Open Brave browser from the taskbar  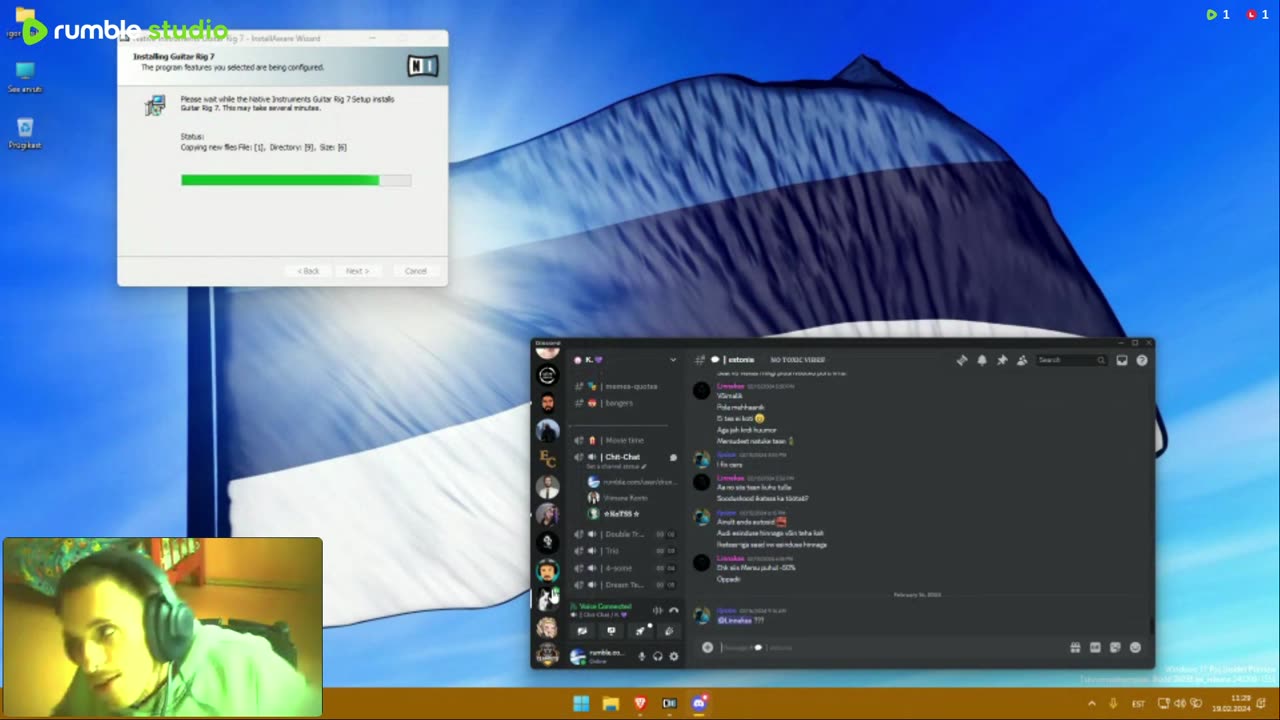(x=640, y=704)
